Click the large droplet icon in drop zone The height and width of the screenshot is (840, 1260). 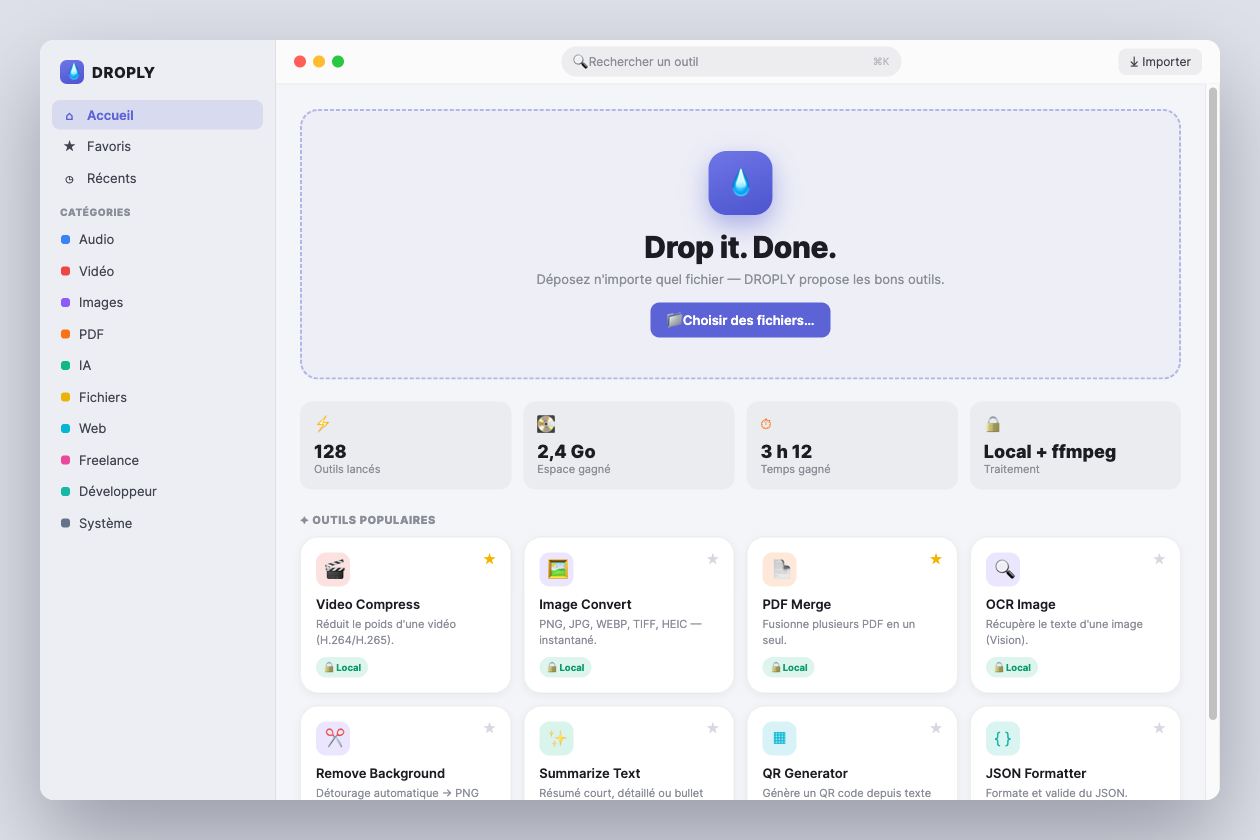click(x=740, y=183)
